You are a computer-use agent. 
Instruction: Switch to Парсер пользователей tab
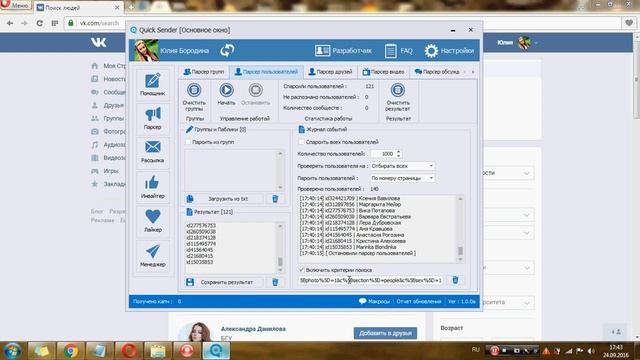(266, 72)
